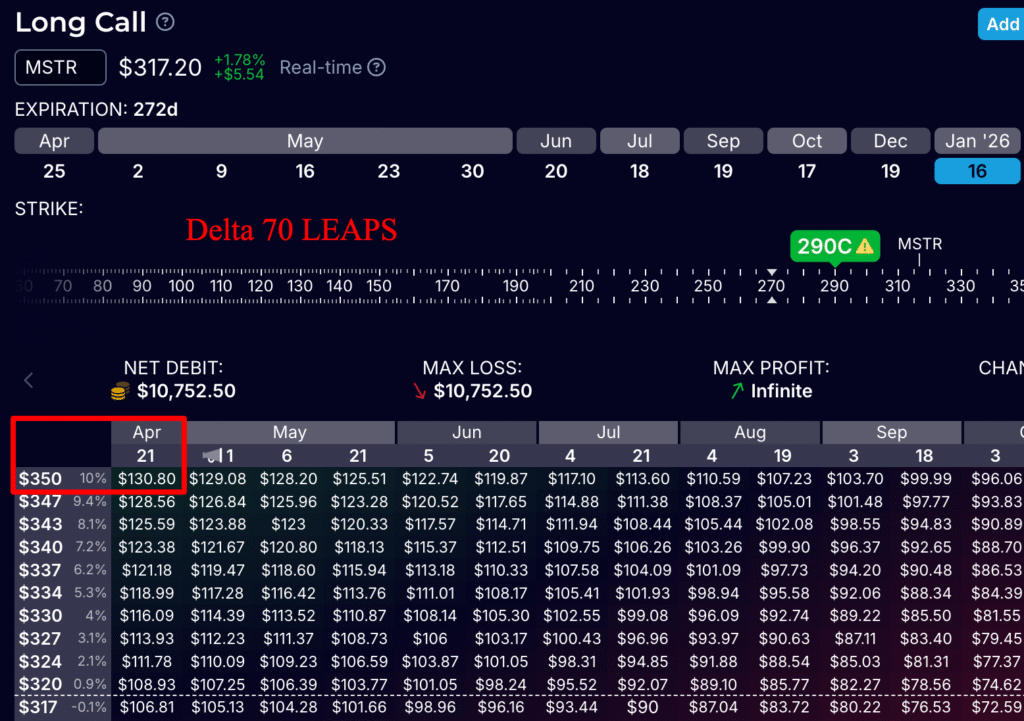Select the Jun expiration month tab

click(x=556, y=141)
